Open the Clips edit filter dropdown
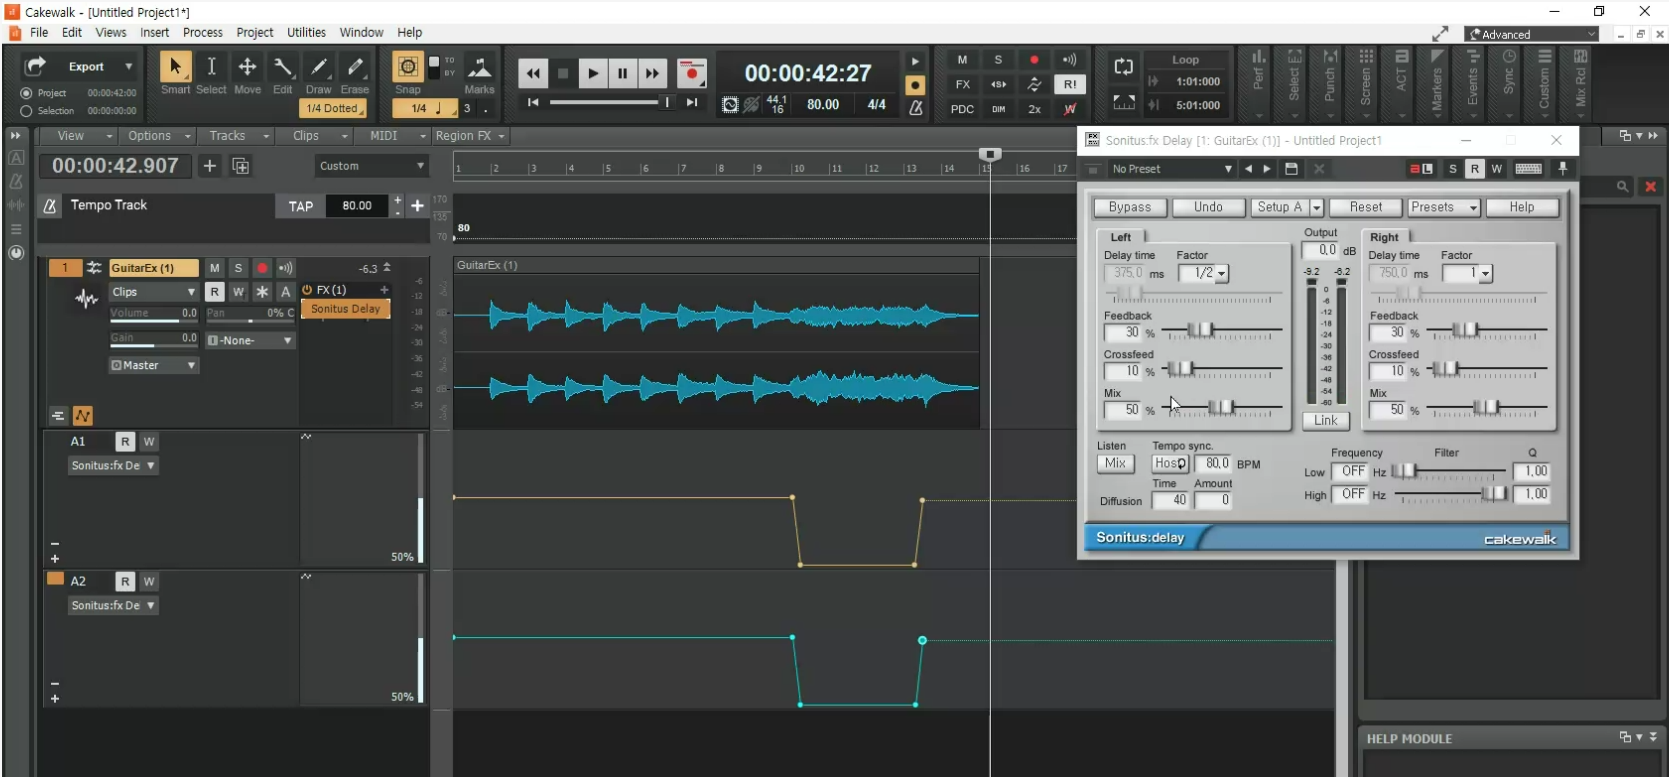Image resolution: width=1669 pixels, height=777 pixels. pos(154,292)
